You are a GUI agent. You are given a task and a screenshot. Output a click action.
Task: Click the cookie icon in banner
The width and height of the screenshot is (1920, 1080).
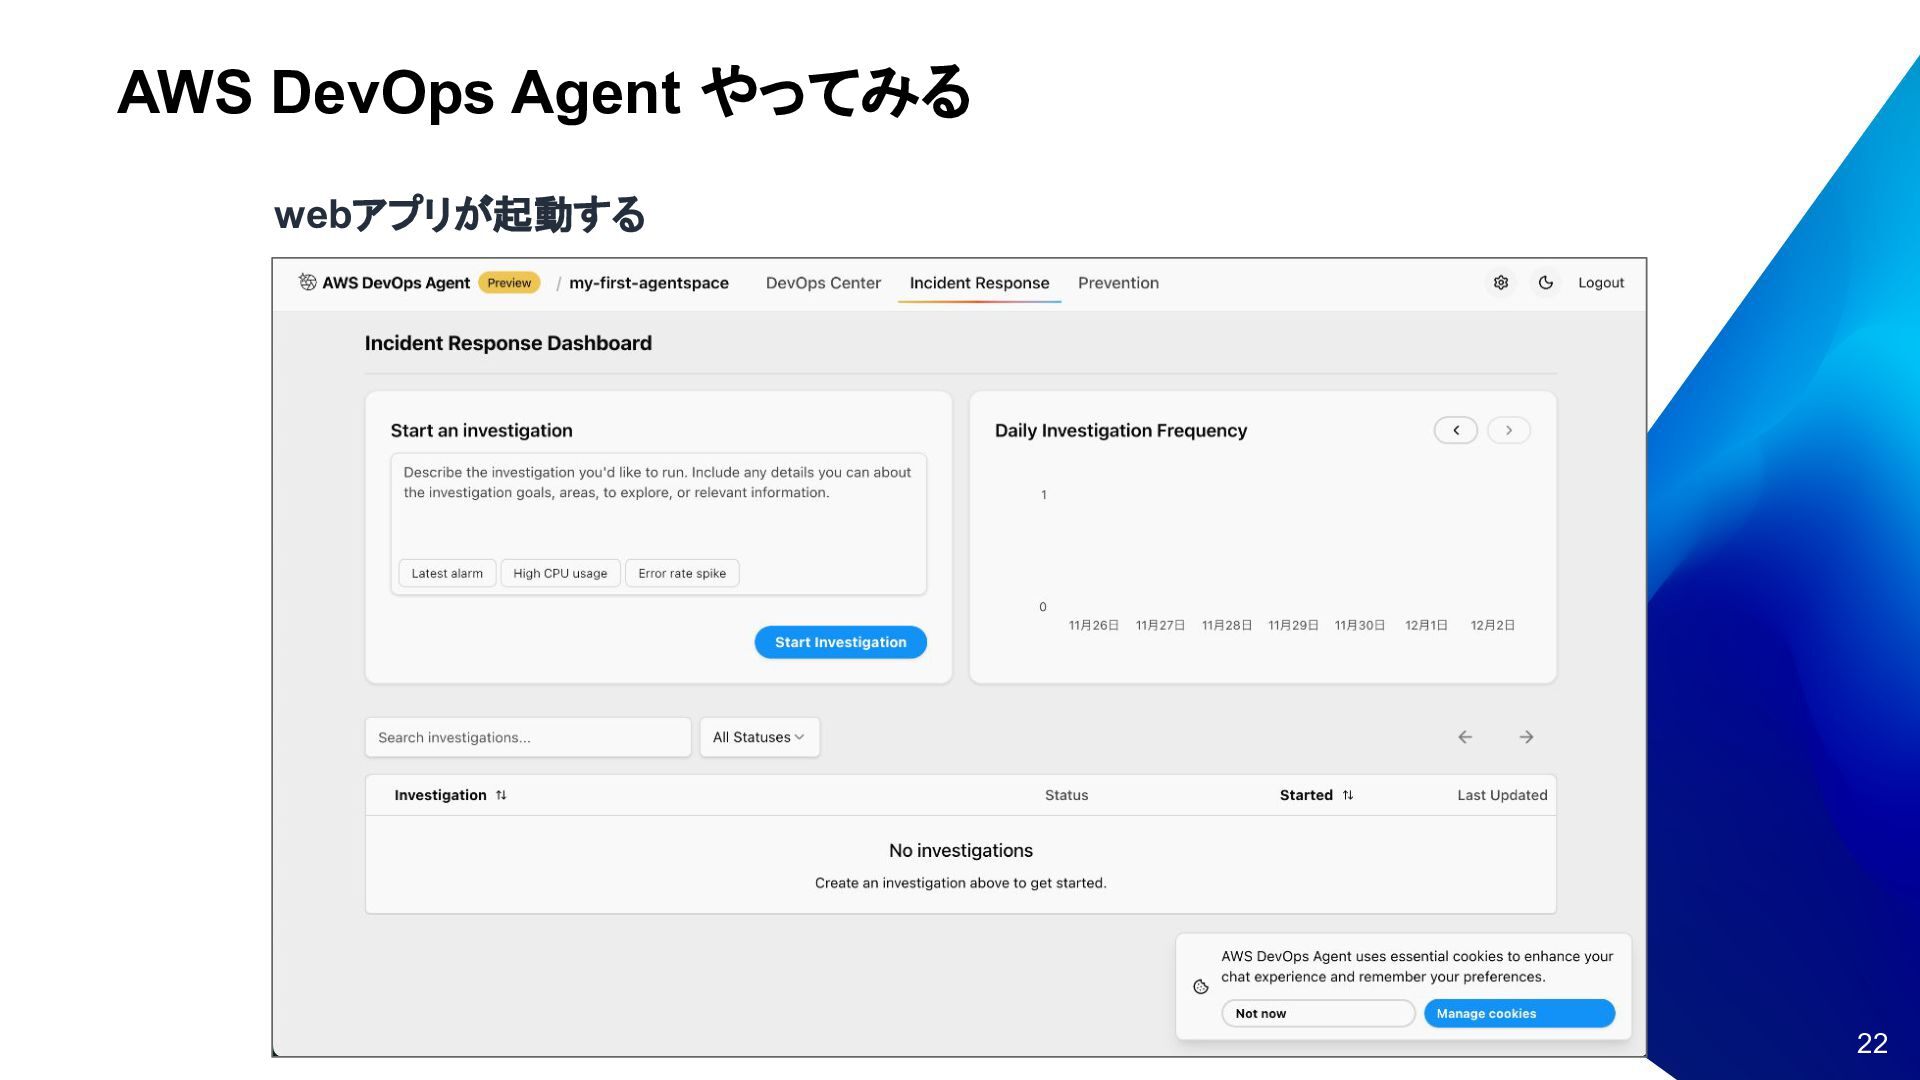point(1201,987)
